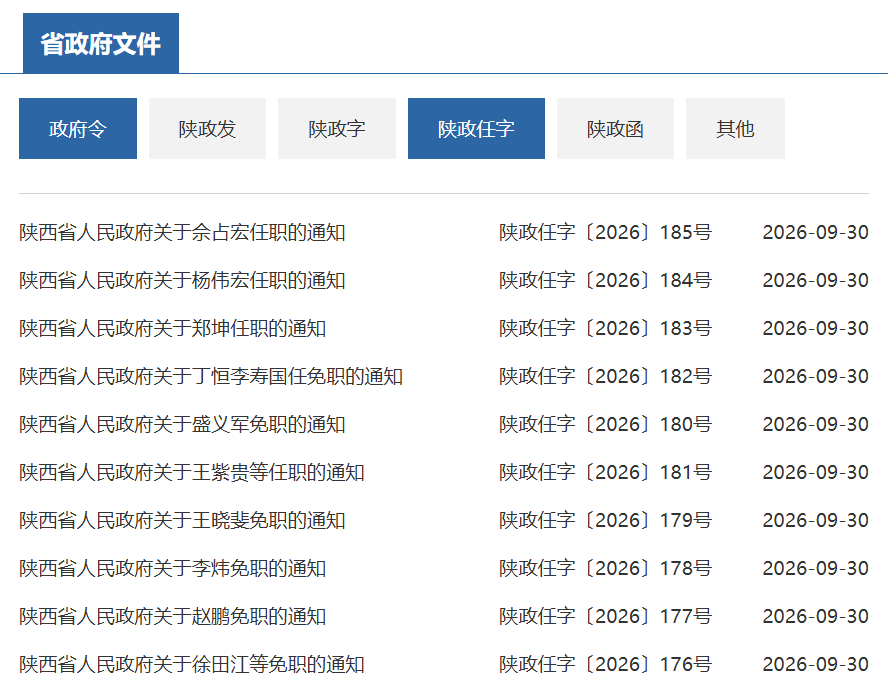Viewport: 888px width, 690px height.
Task: Click the date in the 丁恒李寿国 row
Action: 816,377
